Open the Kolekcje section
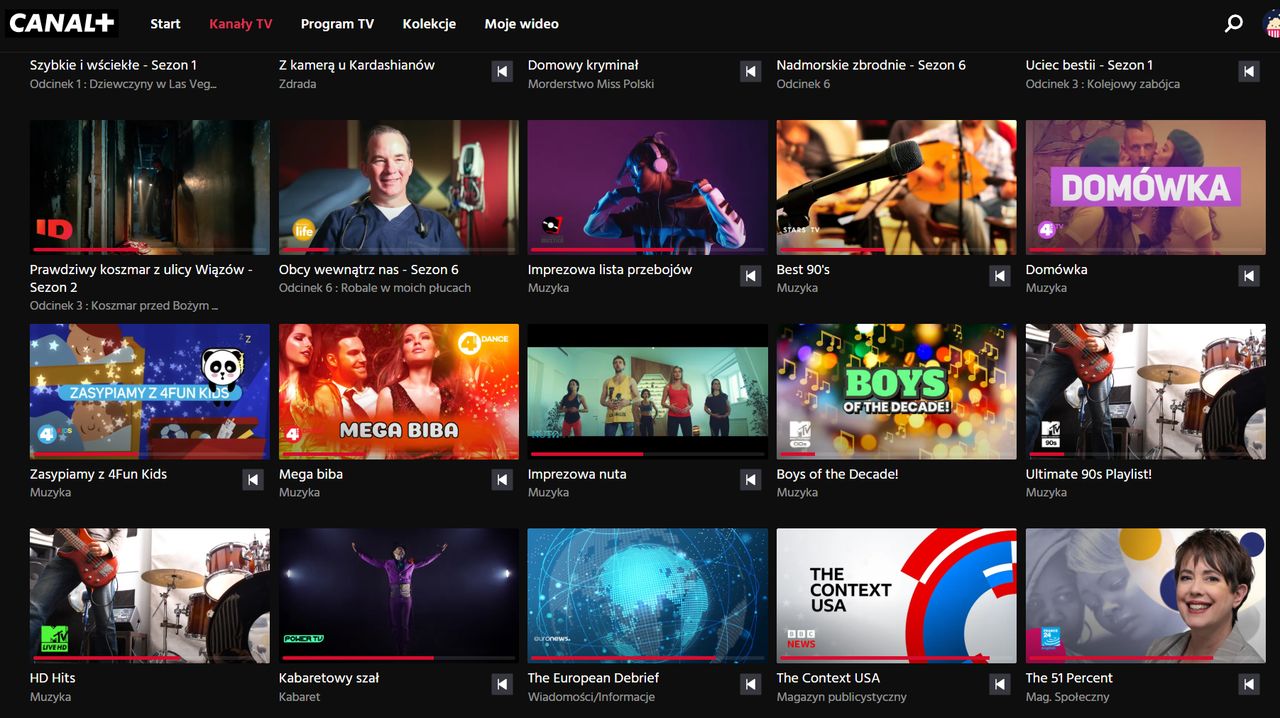1280x718 pixels. tap(429, 24)
